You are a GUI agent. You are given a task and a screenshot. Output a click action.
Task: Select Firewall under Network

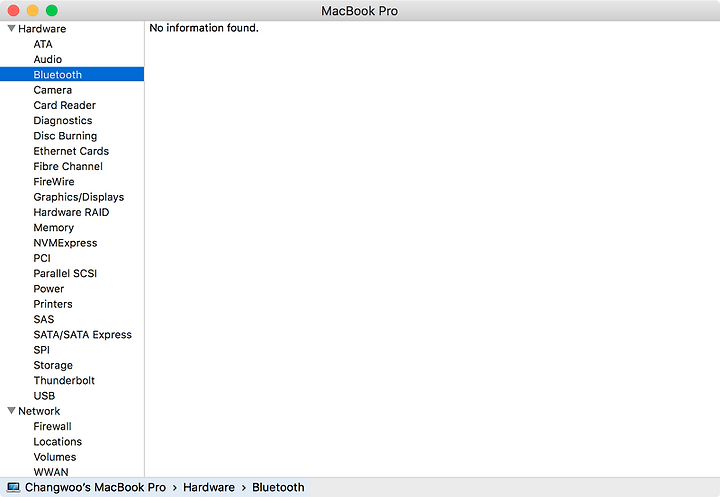click(52, 426)
